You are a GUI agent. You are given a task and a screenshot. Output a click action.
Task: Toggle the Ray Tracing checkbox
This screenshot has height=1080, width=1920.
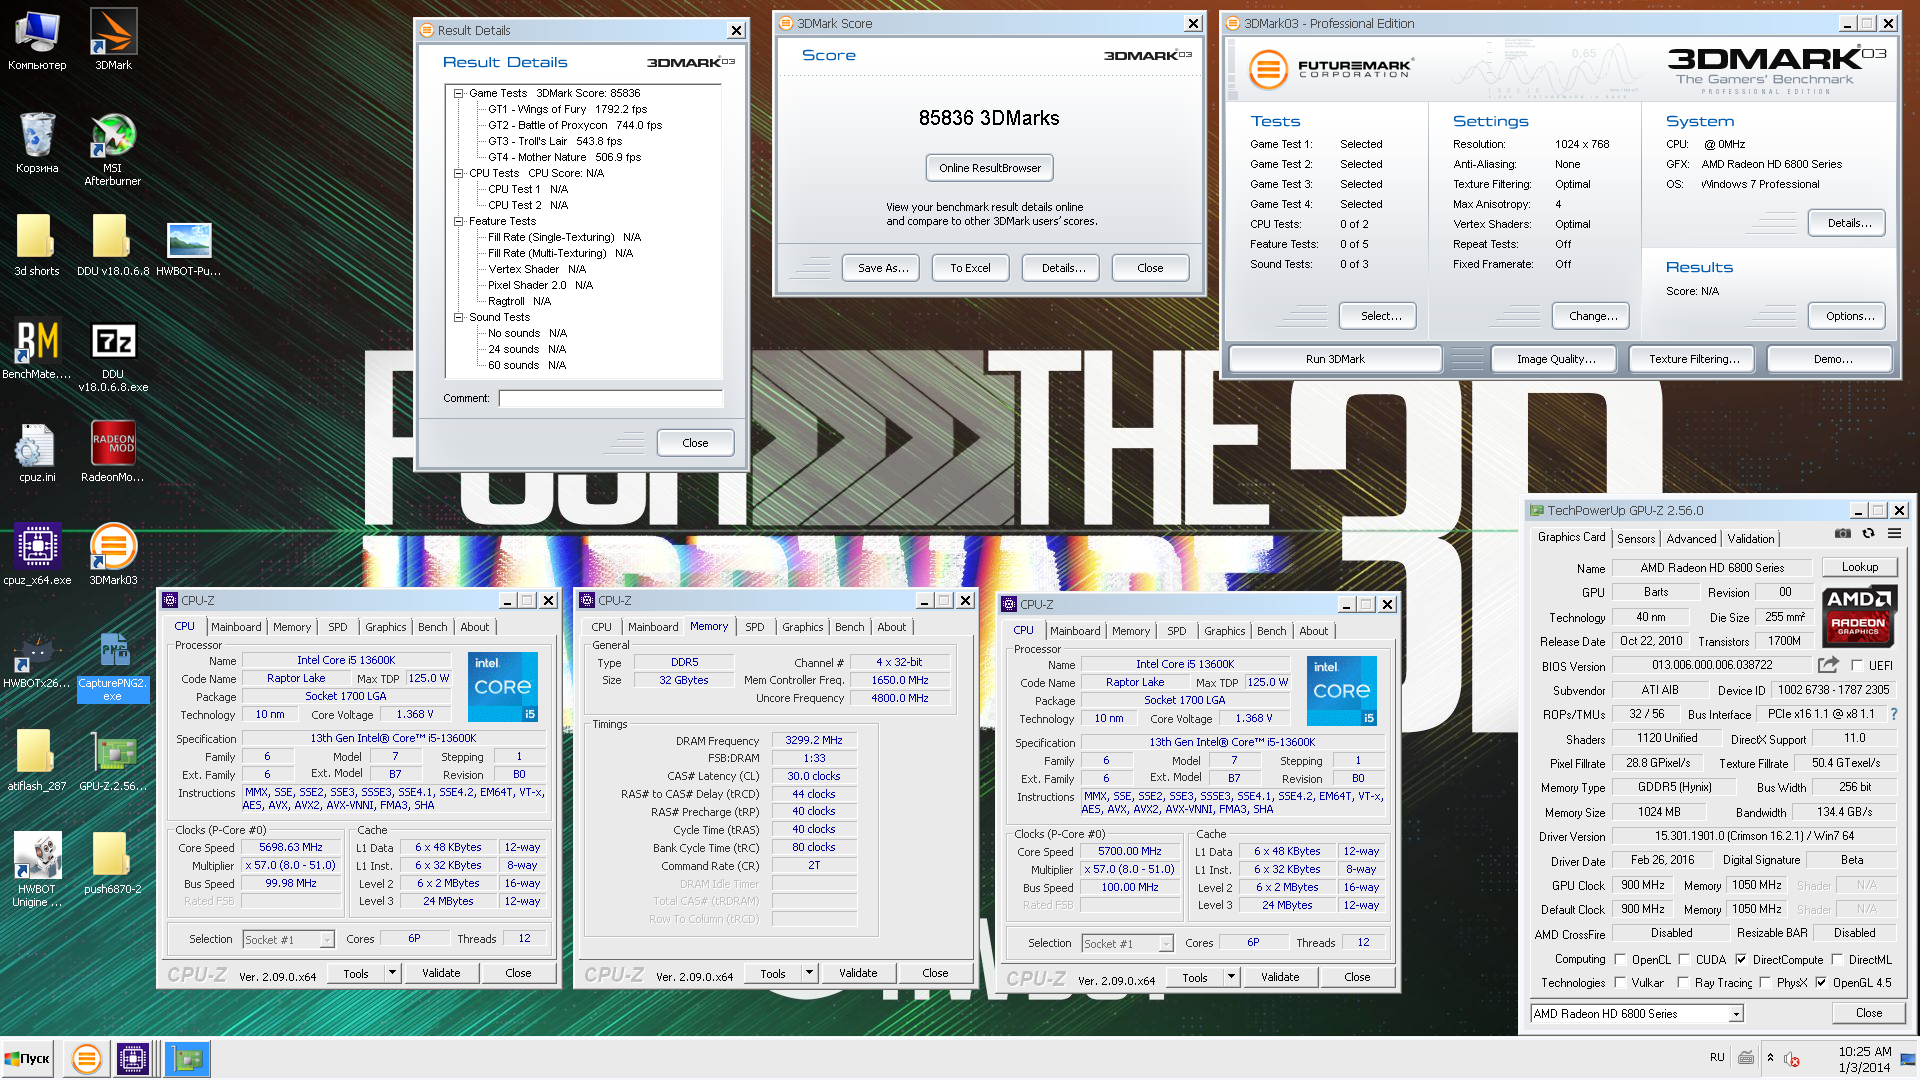[1683, 983]
